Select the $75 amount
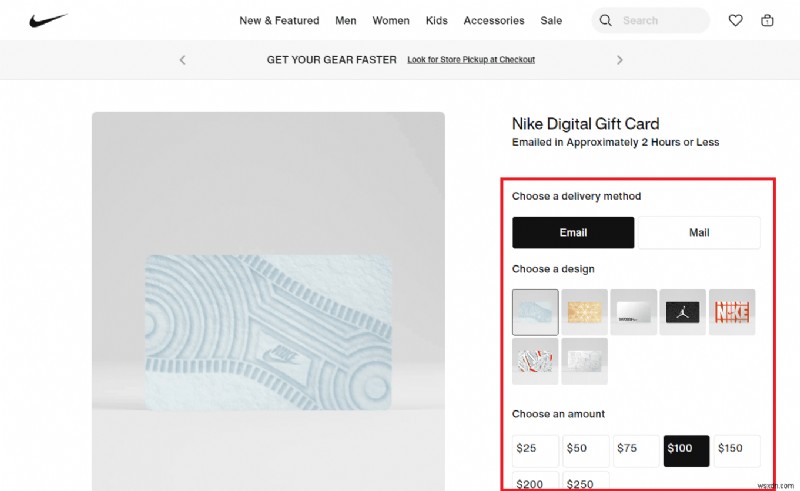 point(636,451)
